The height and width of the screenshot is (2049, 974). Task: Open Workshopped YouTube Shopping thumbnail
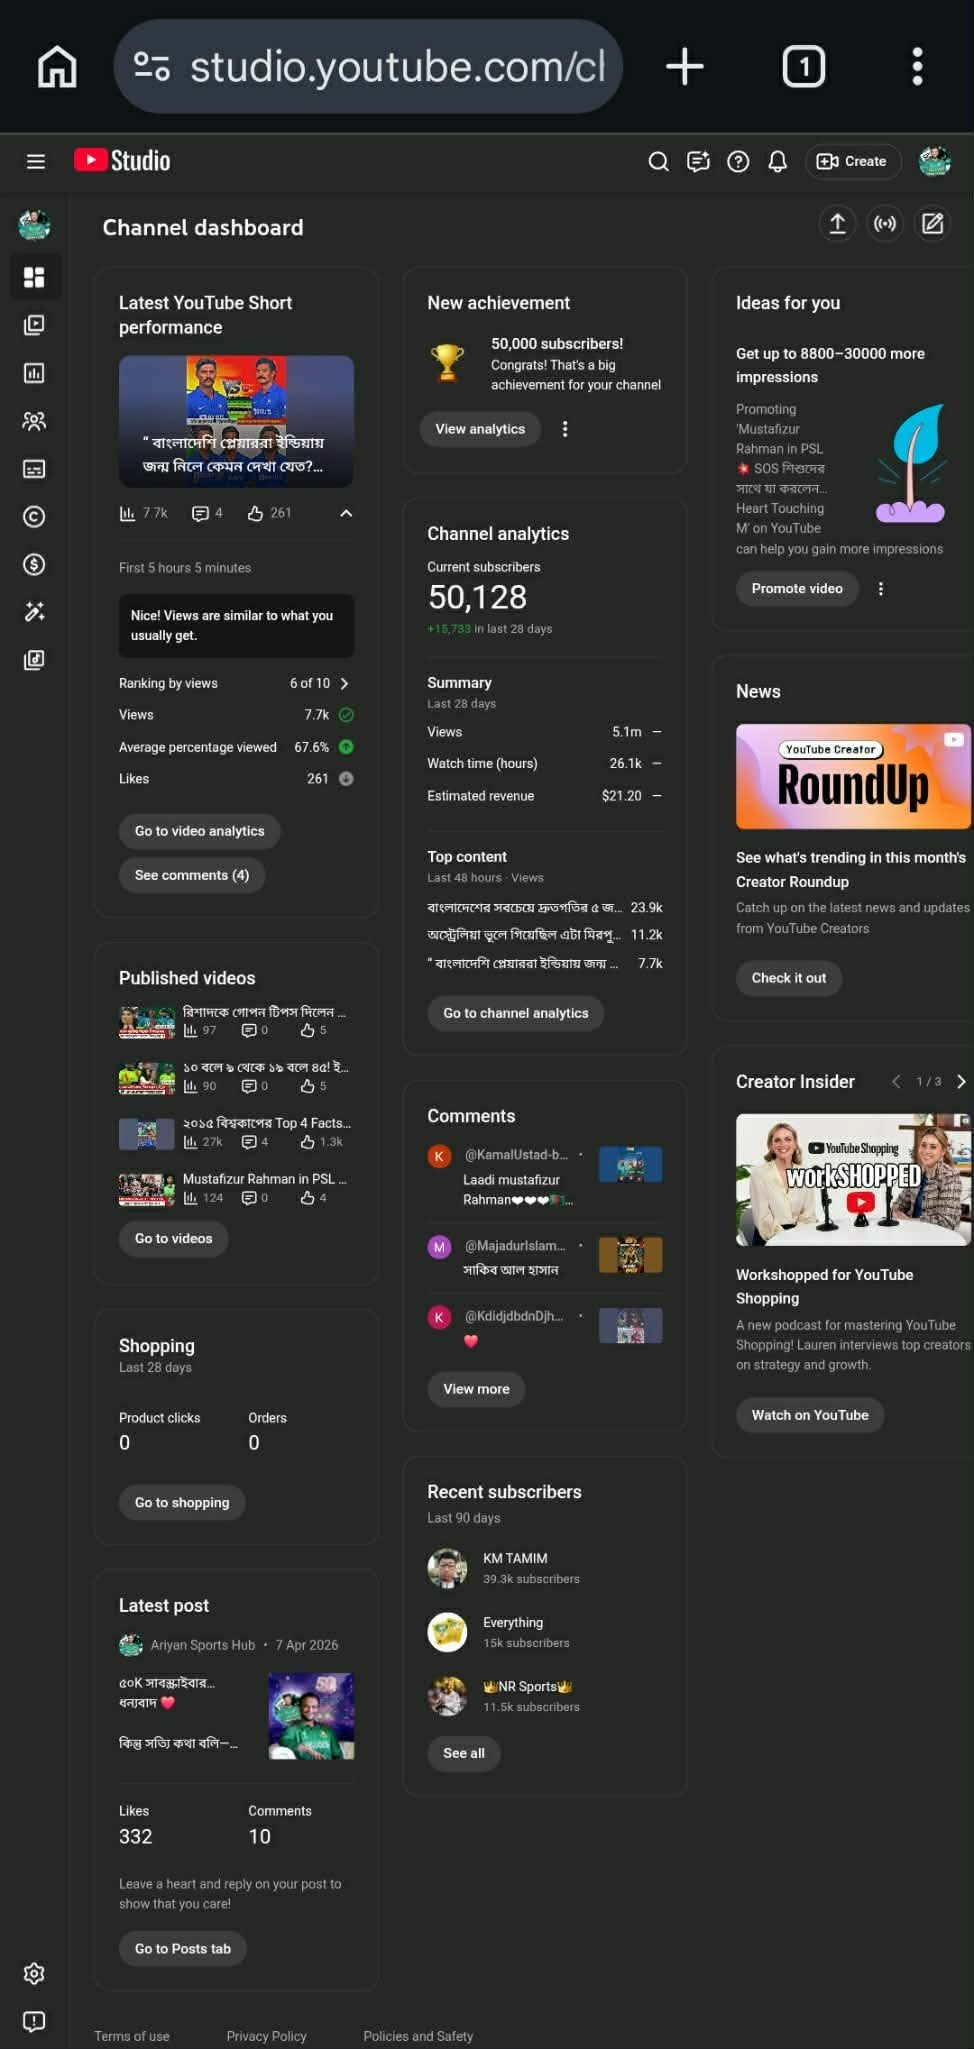click(x=853, y=1180)
